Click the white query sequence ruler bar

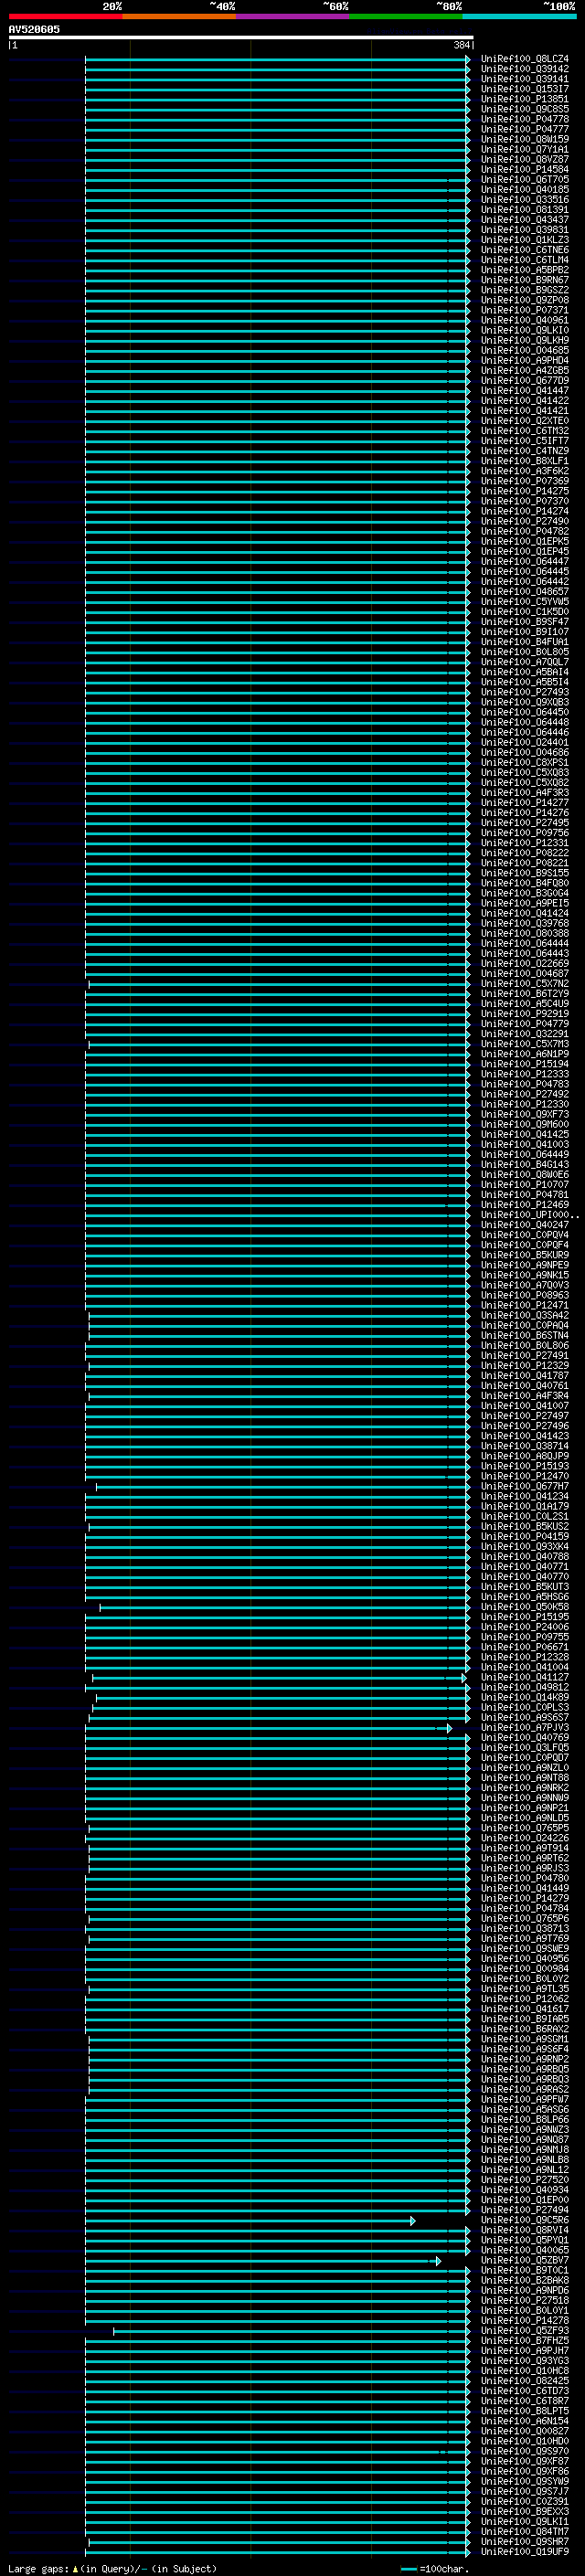point(241,37)
